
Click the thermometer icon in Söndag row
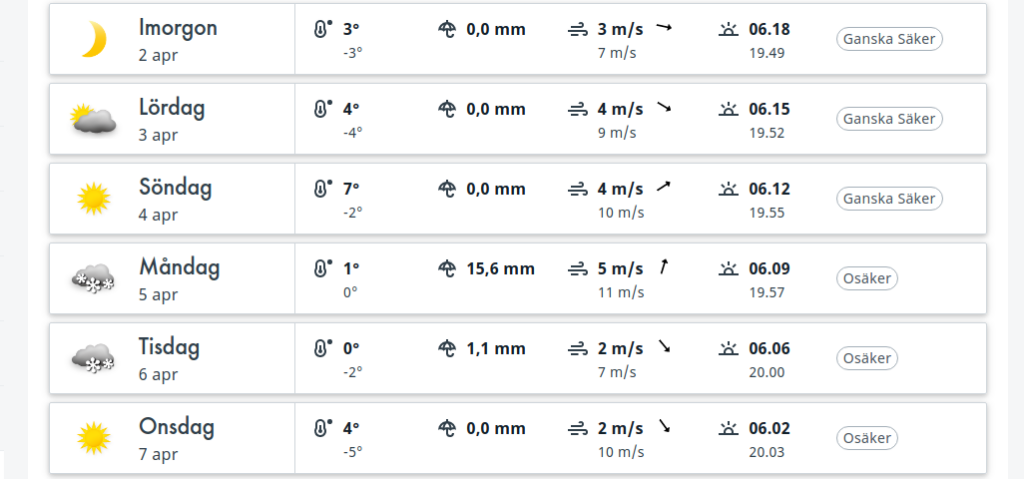pyautogui.click(x=322, y=189)
